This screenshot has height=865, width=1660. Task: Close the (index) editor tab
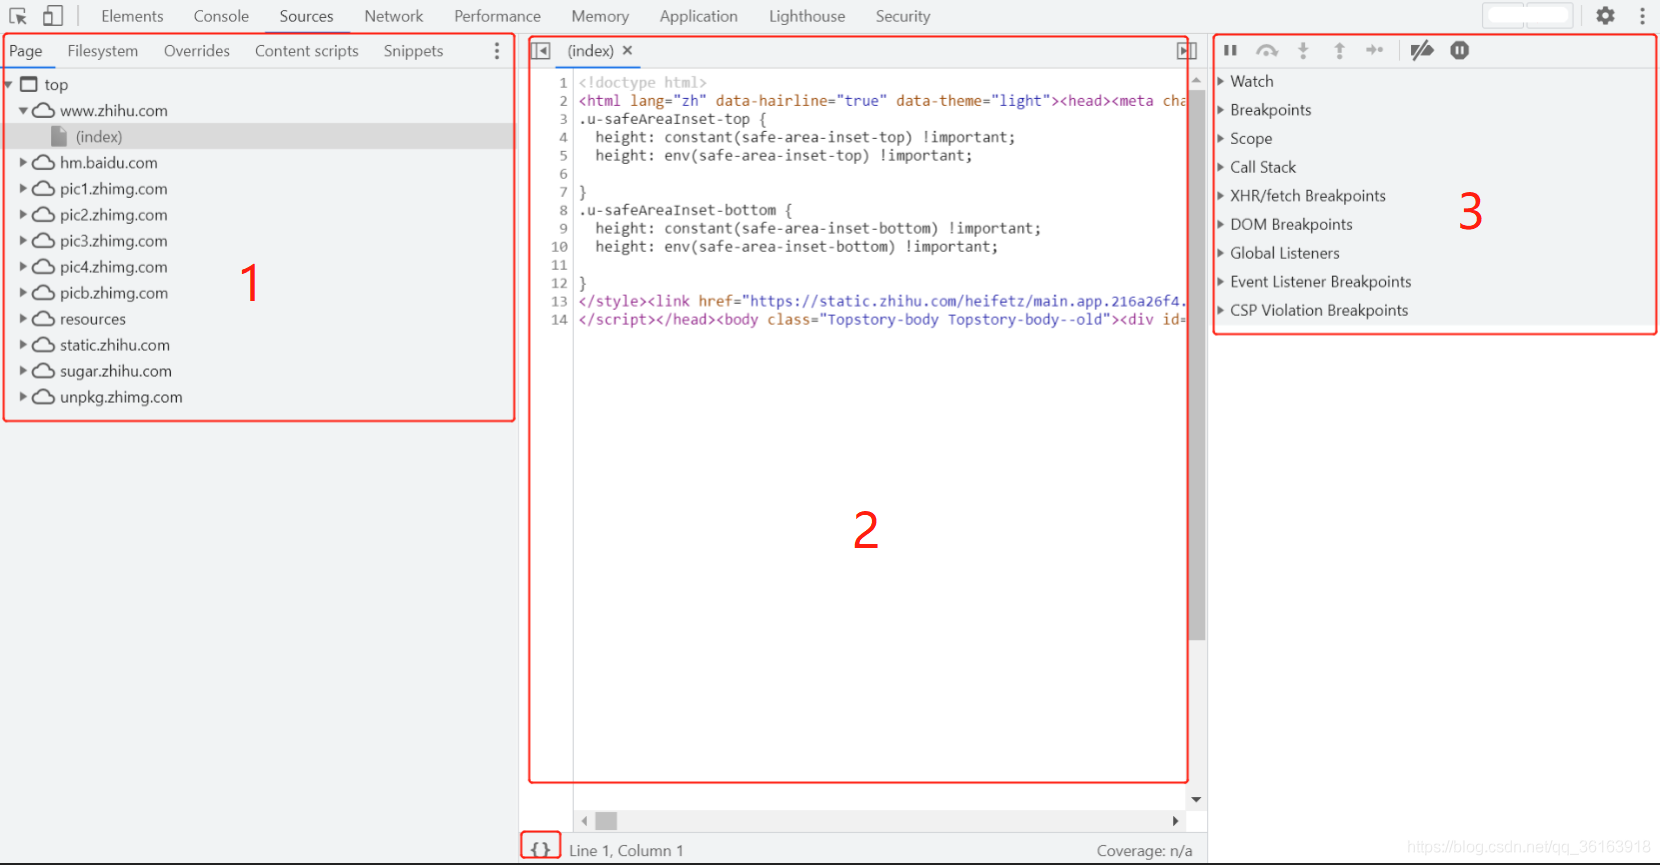[x=627, y=50]
